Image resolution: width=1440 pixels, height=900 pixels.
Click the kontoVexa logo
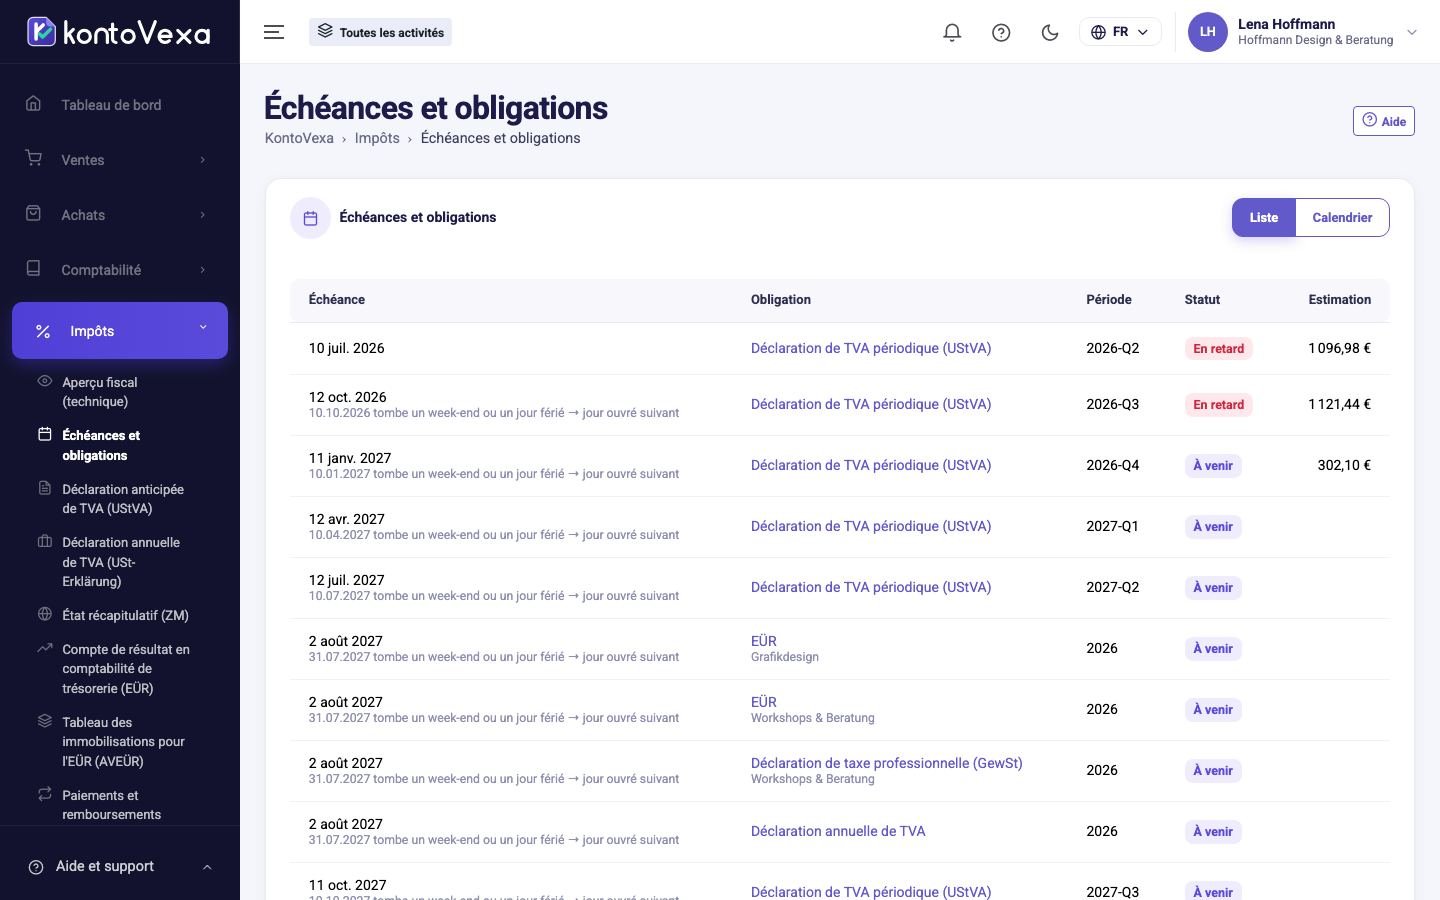[x=119, y=32]
